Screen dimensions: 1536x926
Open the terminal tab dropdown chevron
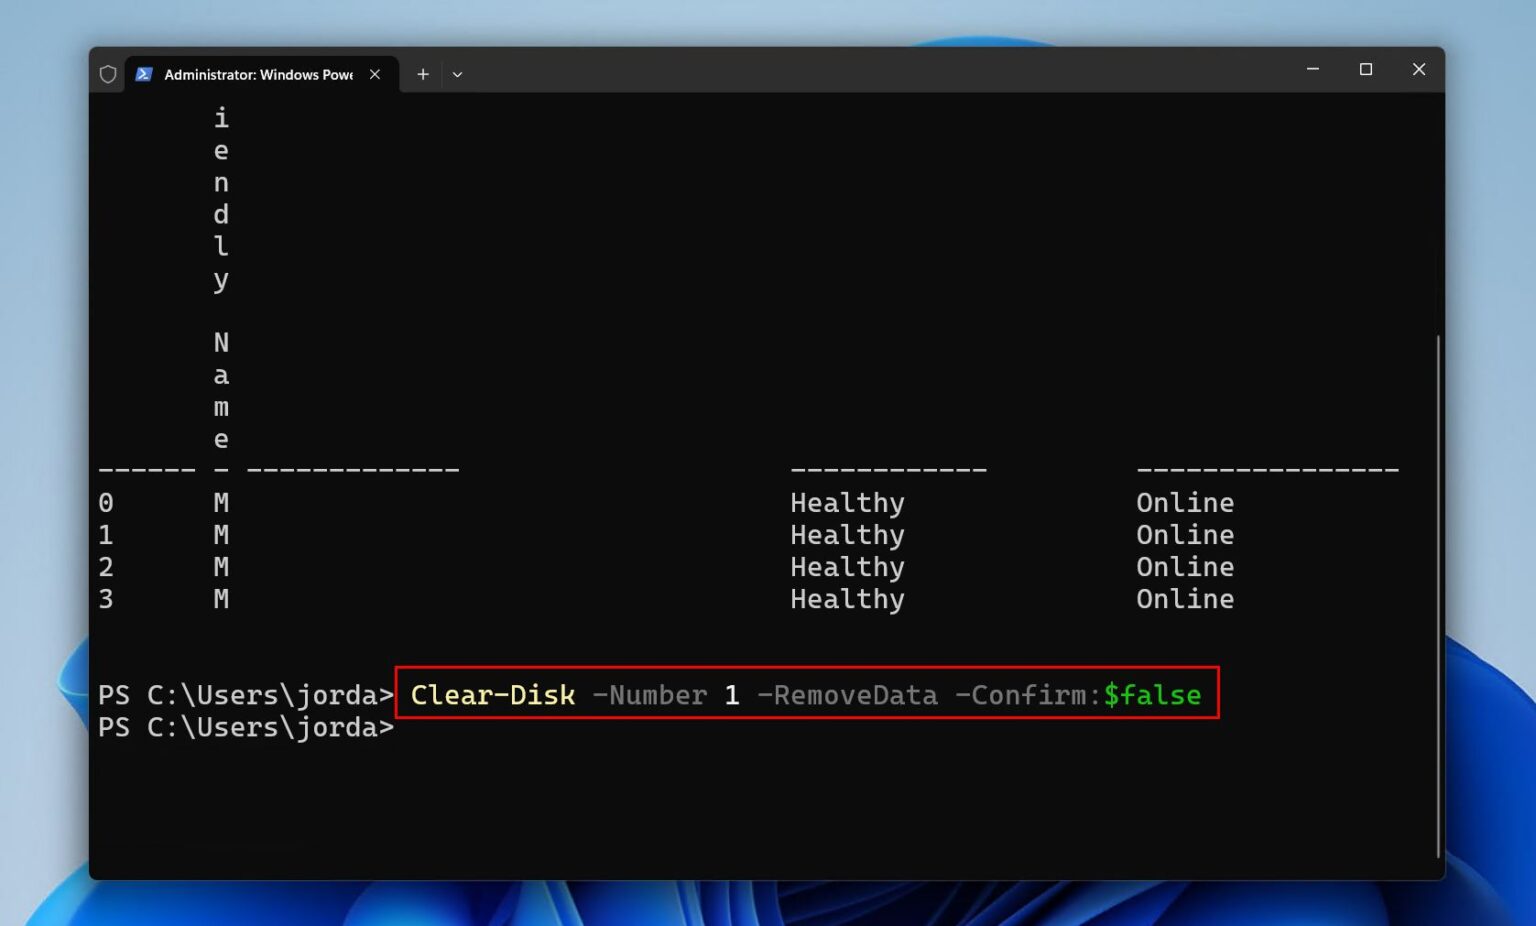457,74
